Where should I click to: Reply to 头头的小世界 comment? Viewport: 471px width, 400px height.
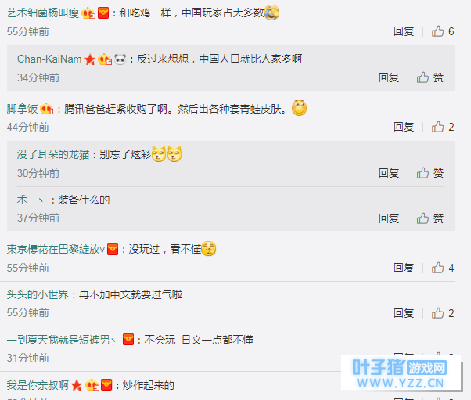[404, 313]
